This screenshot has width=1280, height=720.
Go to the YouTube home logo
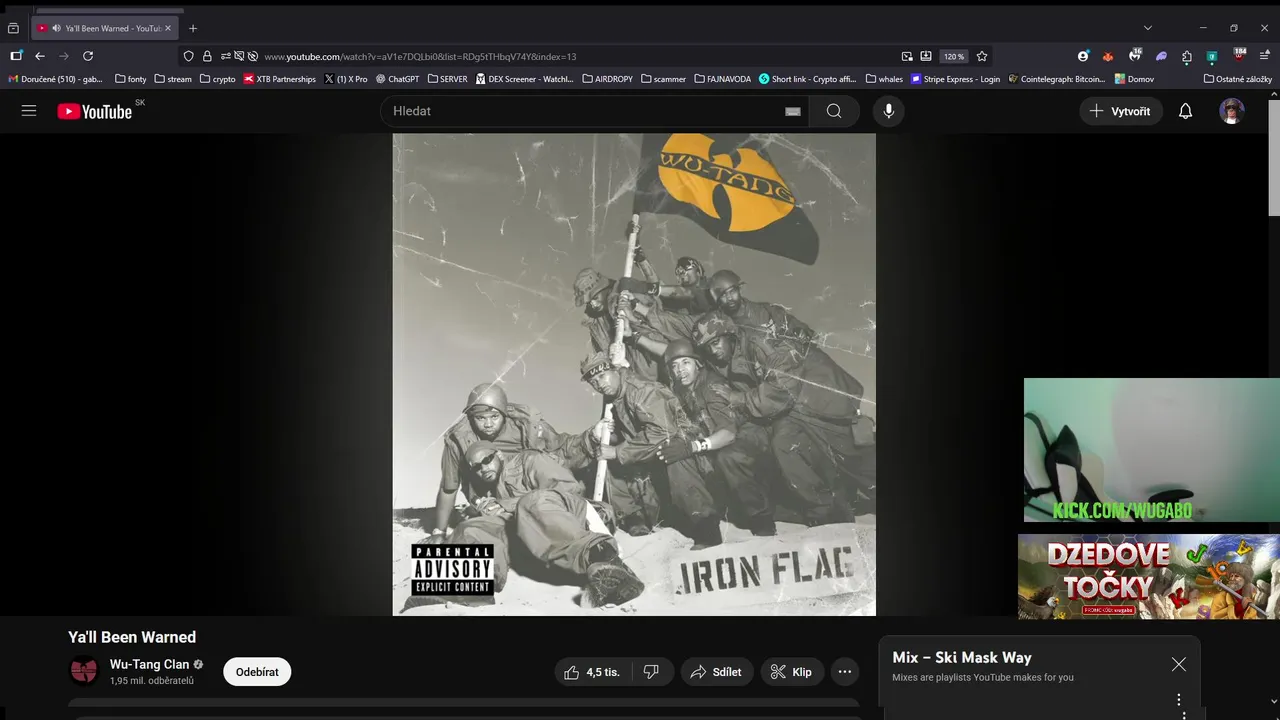(95, 111)
